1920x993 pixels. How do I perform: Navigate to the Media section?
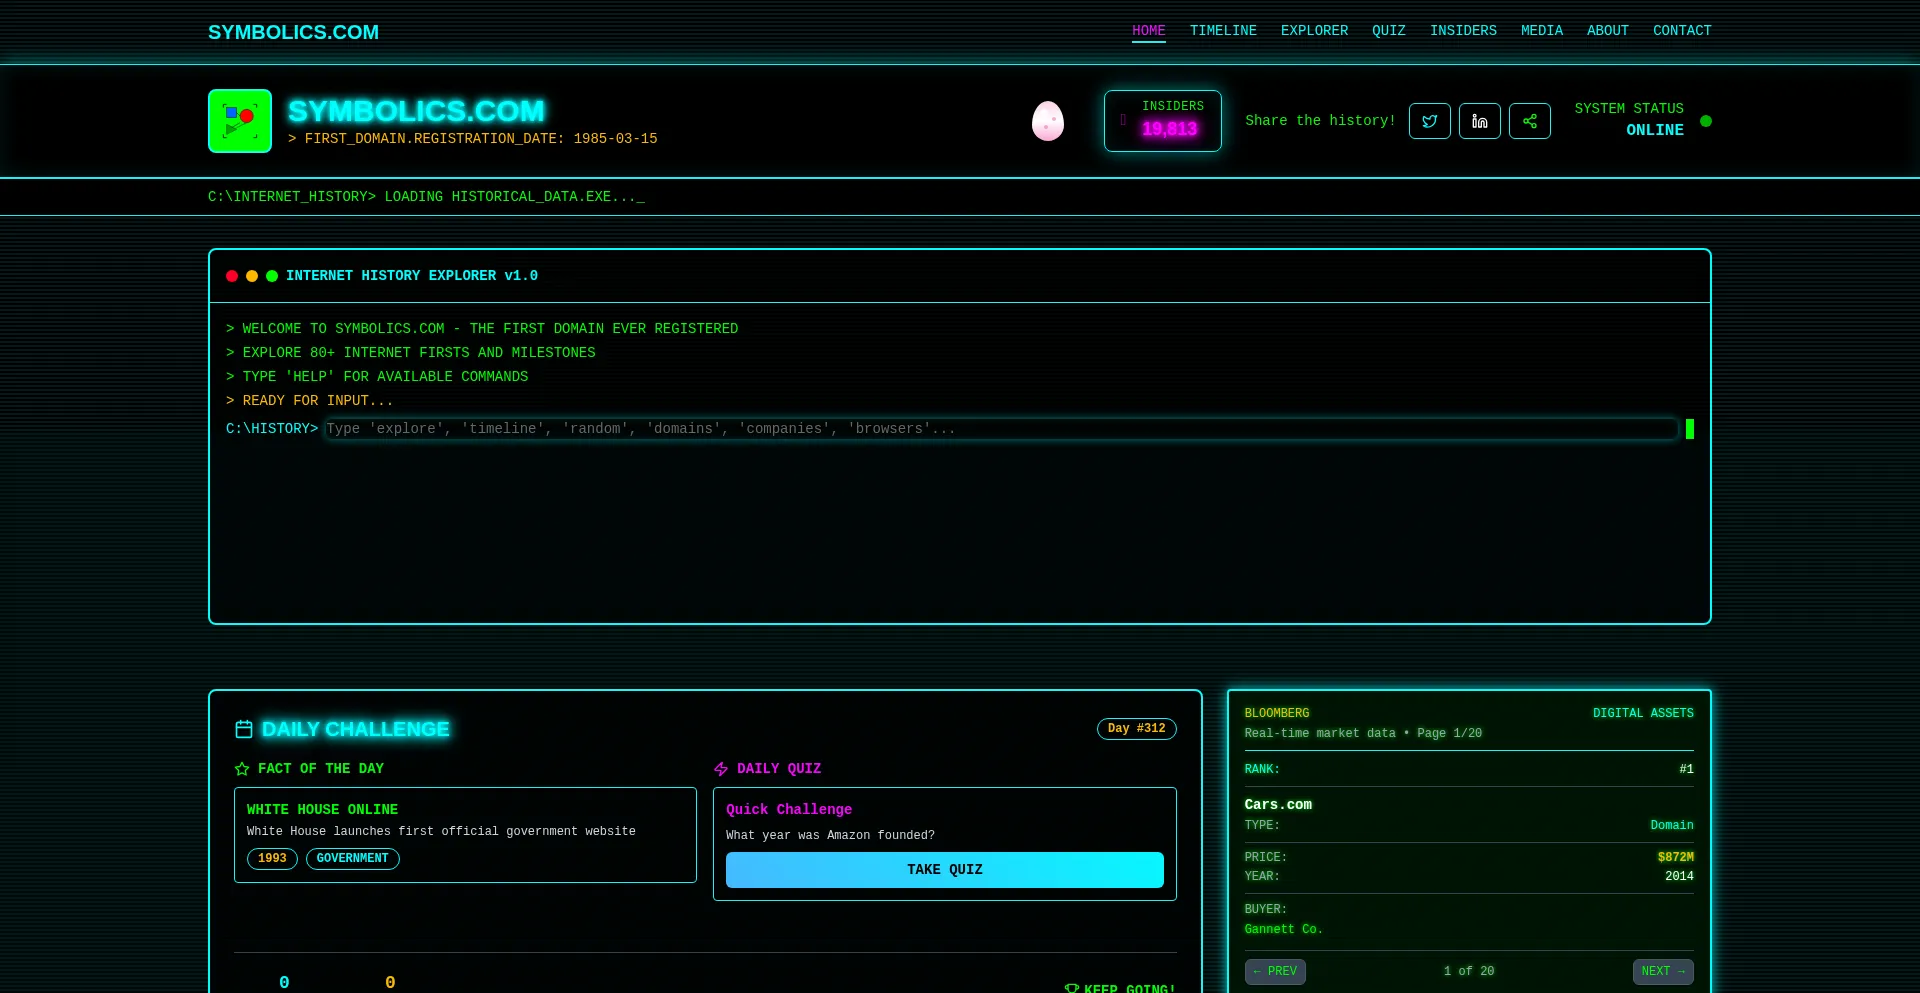pyautogui.click(x=1541, y=31)
